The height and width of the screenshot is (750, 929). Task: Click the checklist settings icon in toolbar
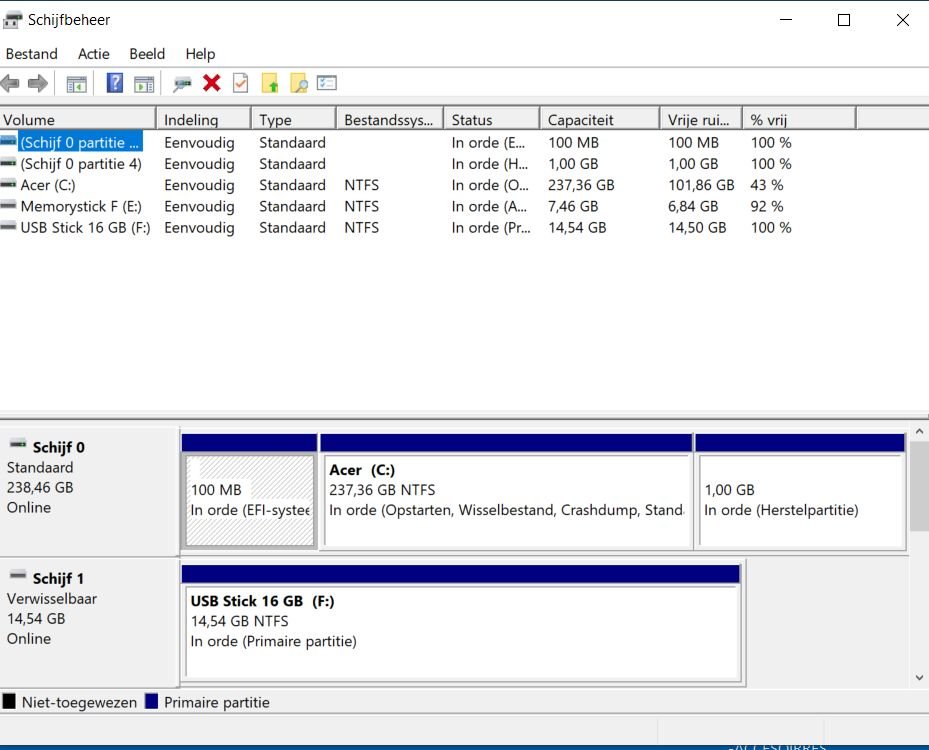(x=327, y=83)
